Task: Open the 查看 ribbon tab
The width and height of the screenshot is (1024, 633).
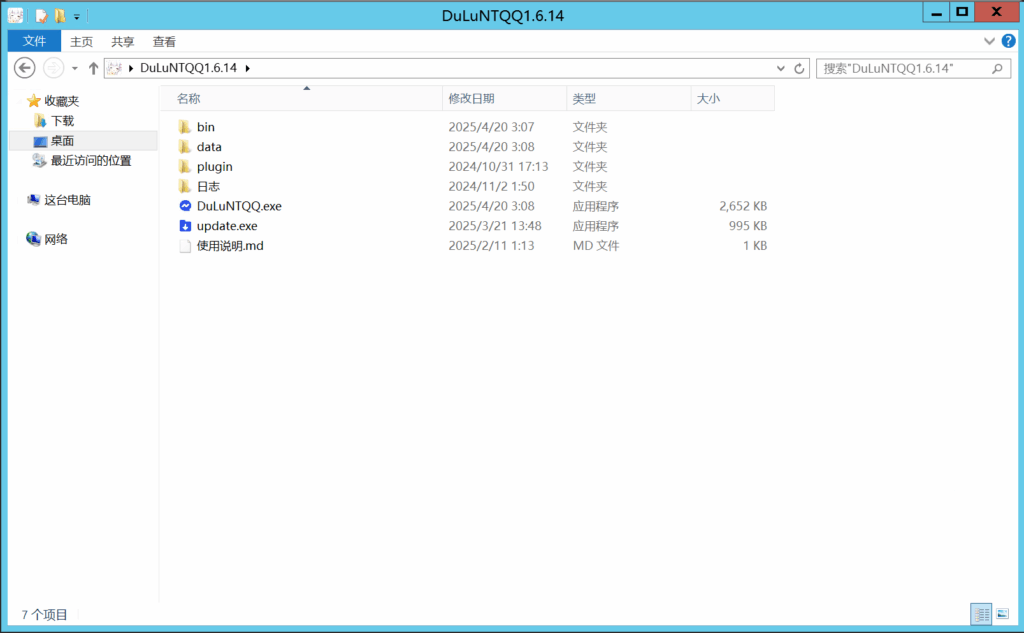Action: (x=164, y=42)
